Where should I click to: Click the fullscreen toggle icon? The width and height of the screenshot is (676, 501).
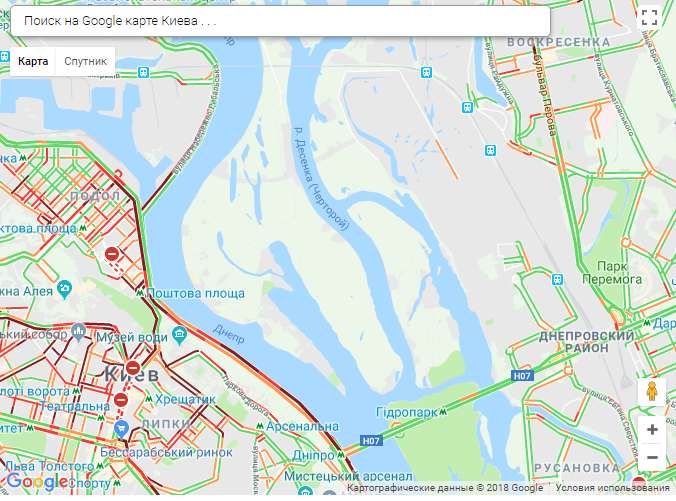(649, 18)
